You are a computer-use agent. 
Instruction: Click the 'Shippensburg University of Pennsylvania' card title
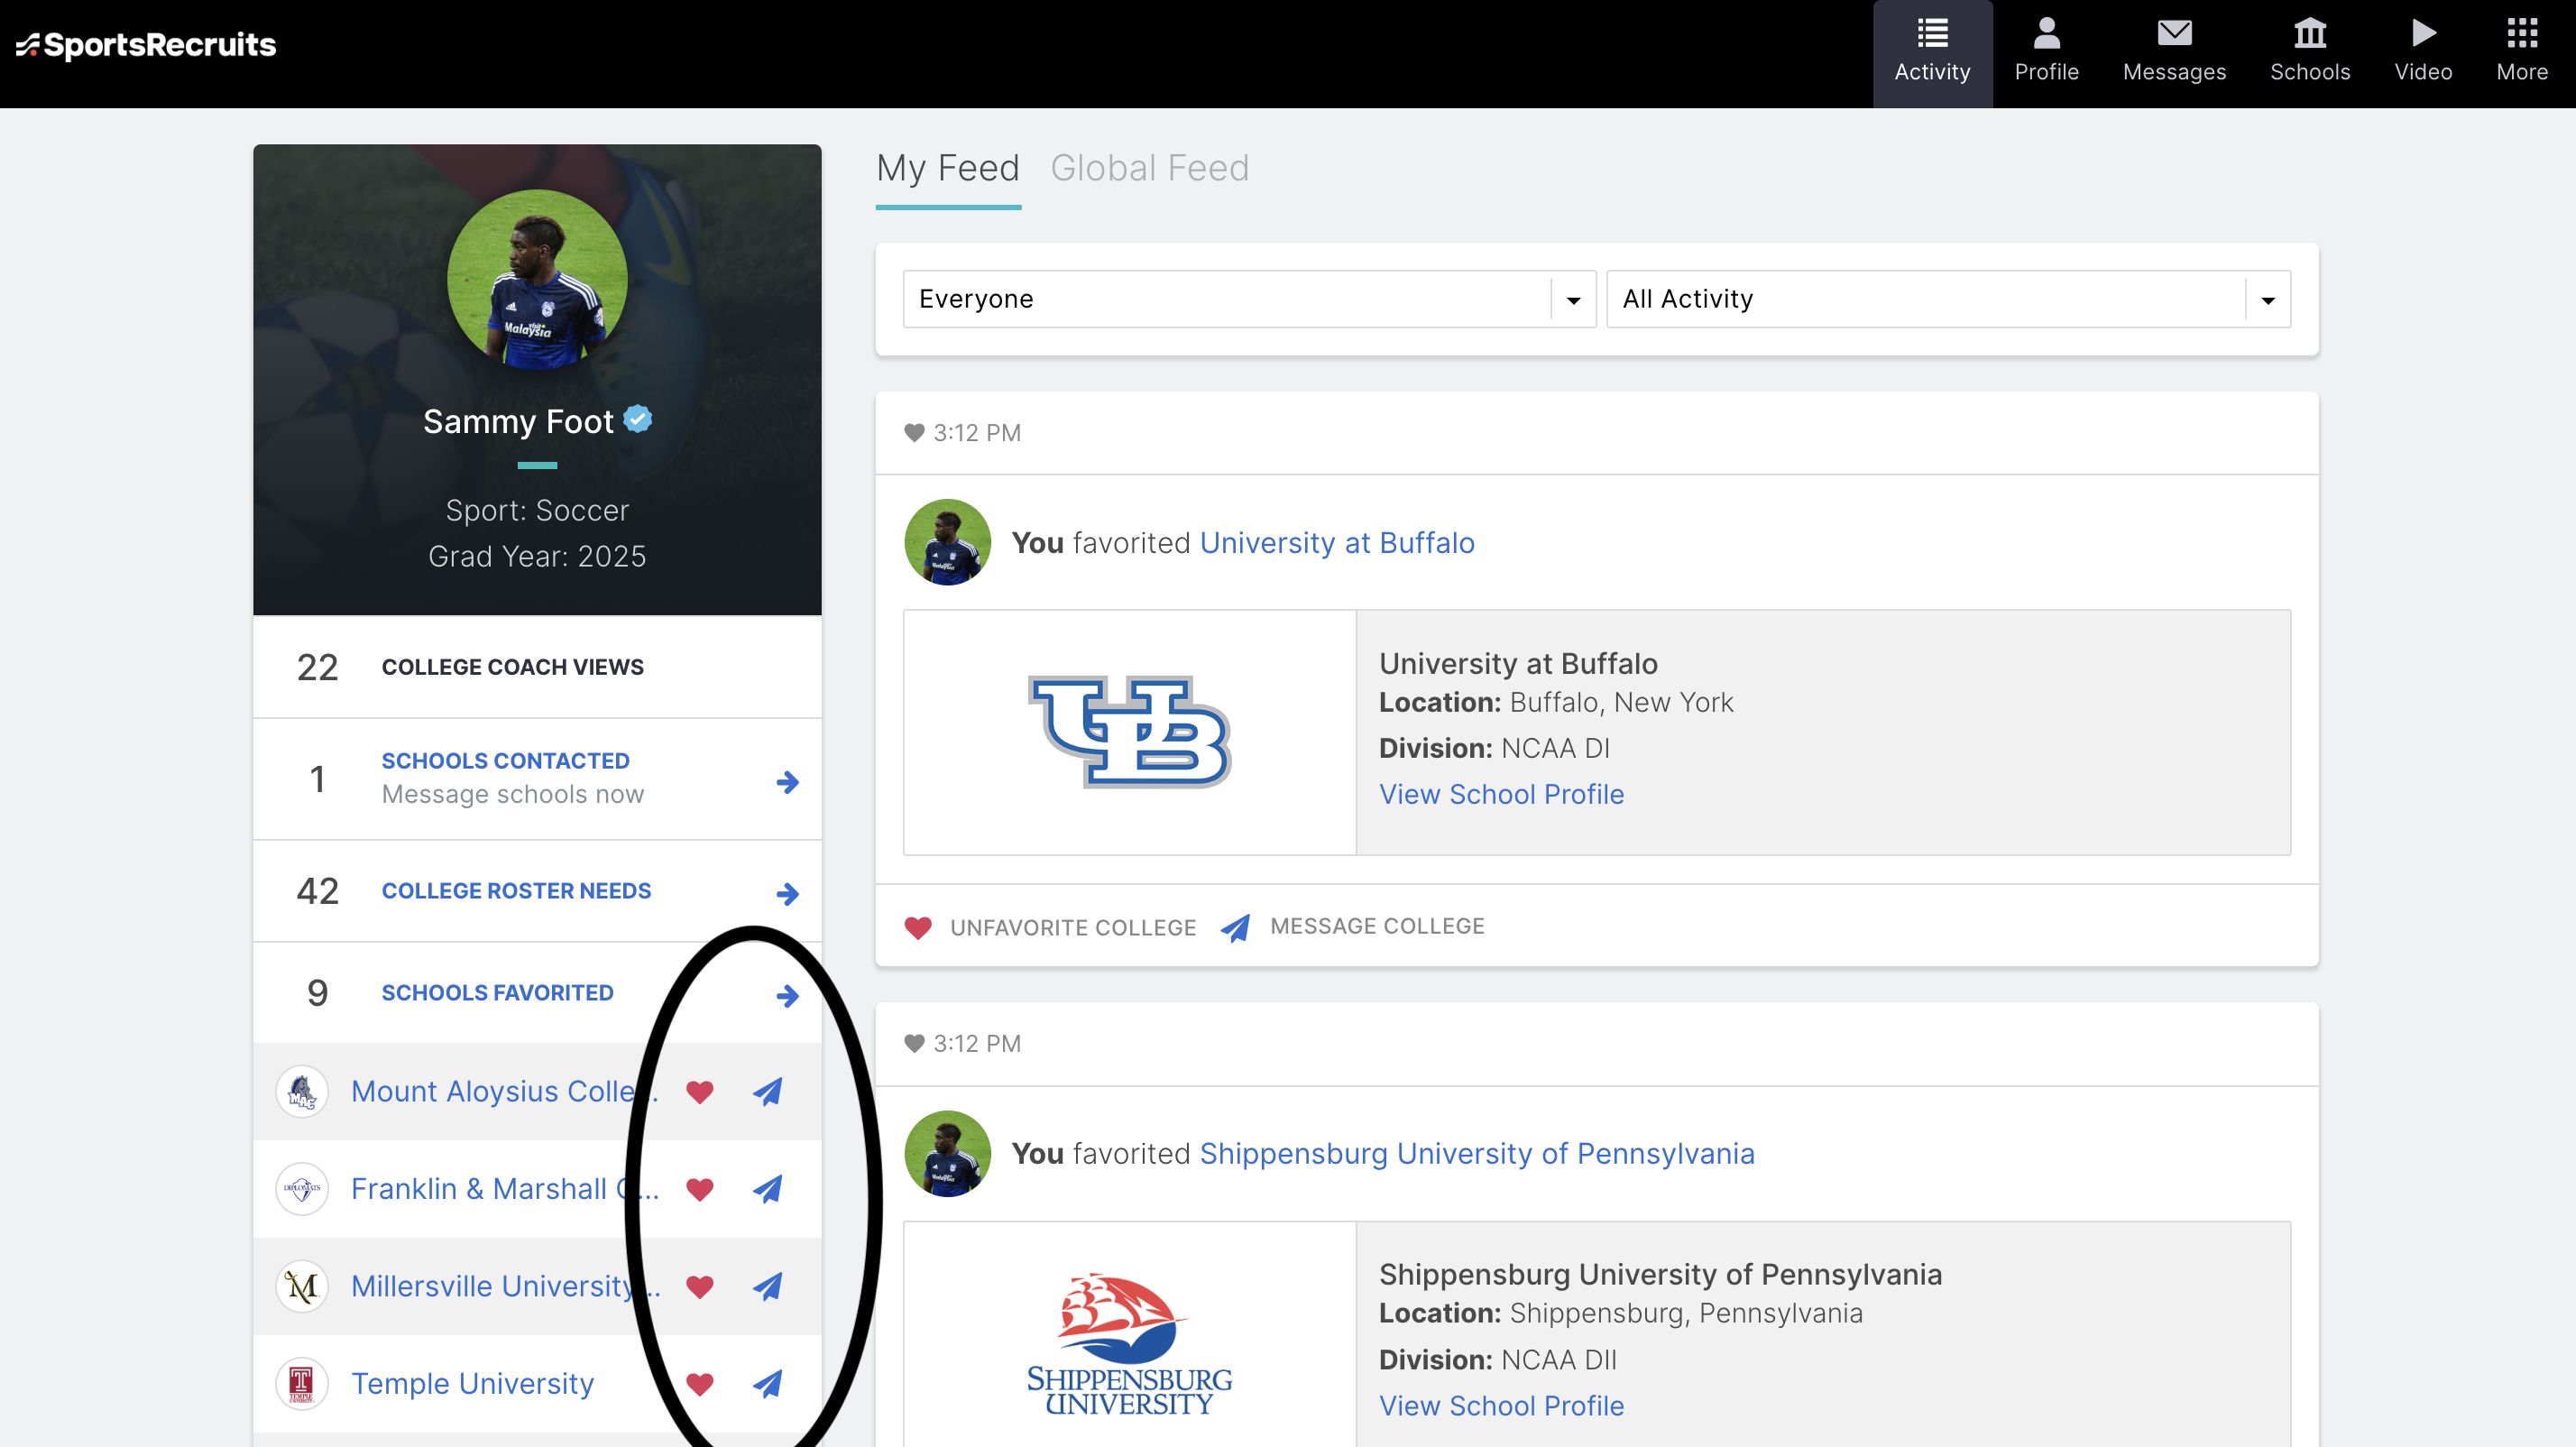click(x=1660, y=1275)
